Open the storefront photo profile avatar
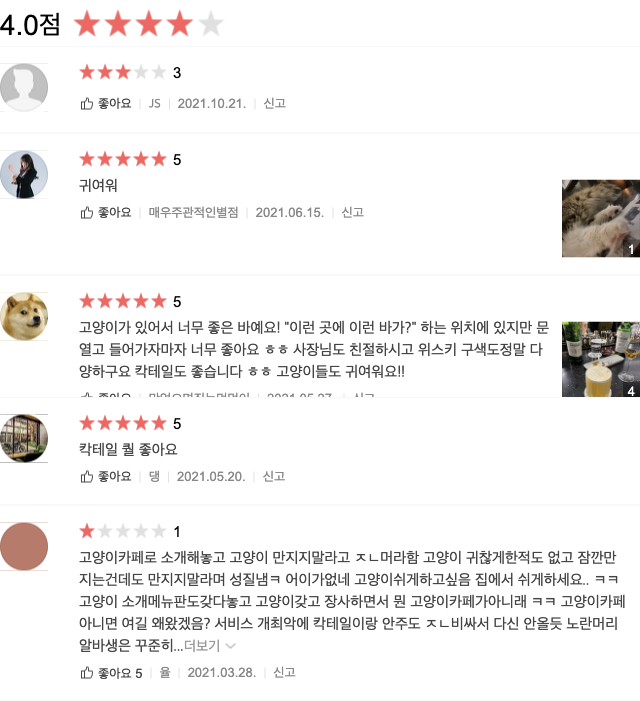Image resolution: width=640 pixels, height=701 pixels. coord(24,438)
